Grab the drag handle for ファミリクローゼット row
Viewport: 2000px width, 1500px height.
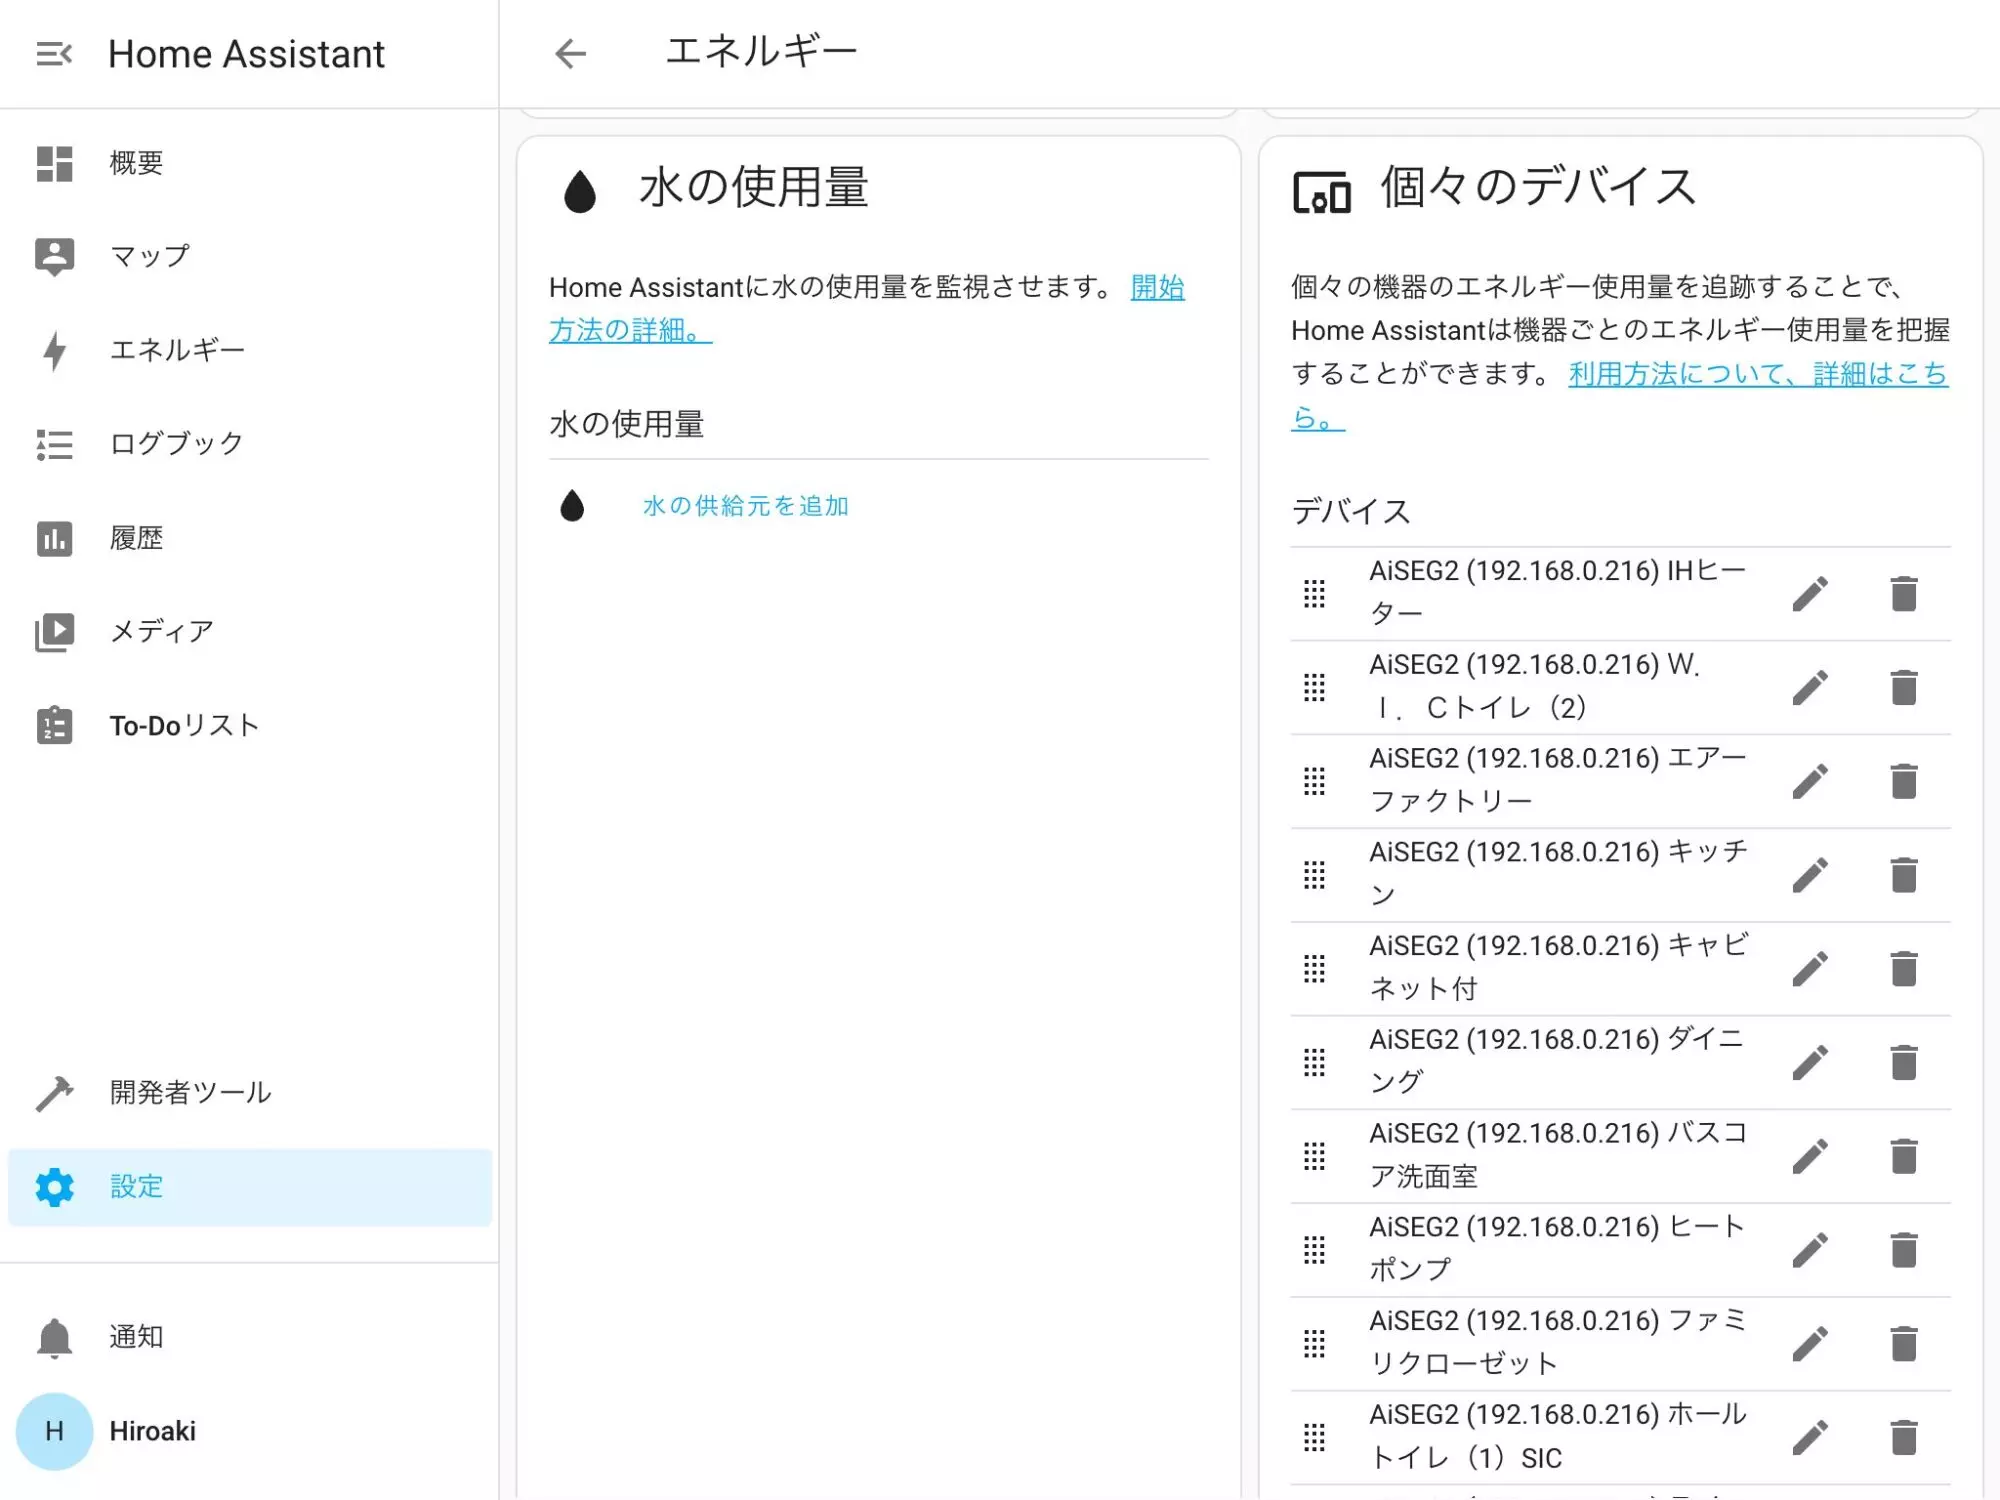pyautogui.click(x=1315, y=1344)
